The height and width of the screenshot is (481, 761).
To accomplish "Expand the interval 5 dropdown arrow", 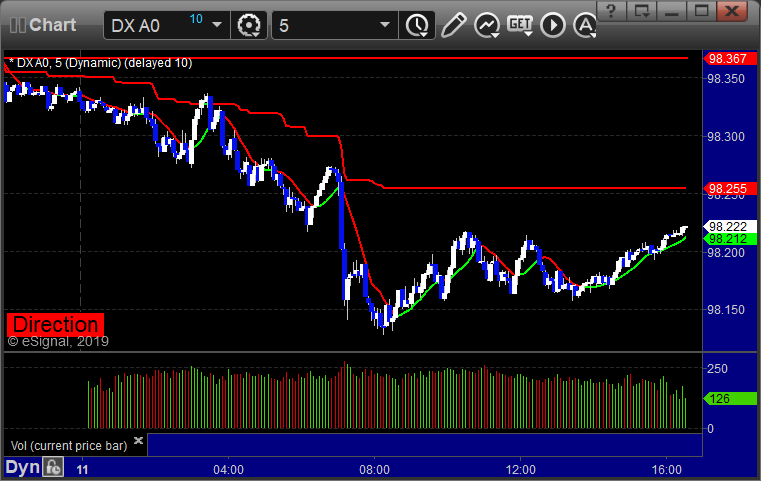I will [x=385, y=25].
